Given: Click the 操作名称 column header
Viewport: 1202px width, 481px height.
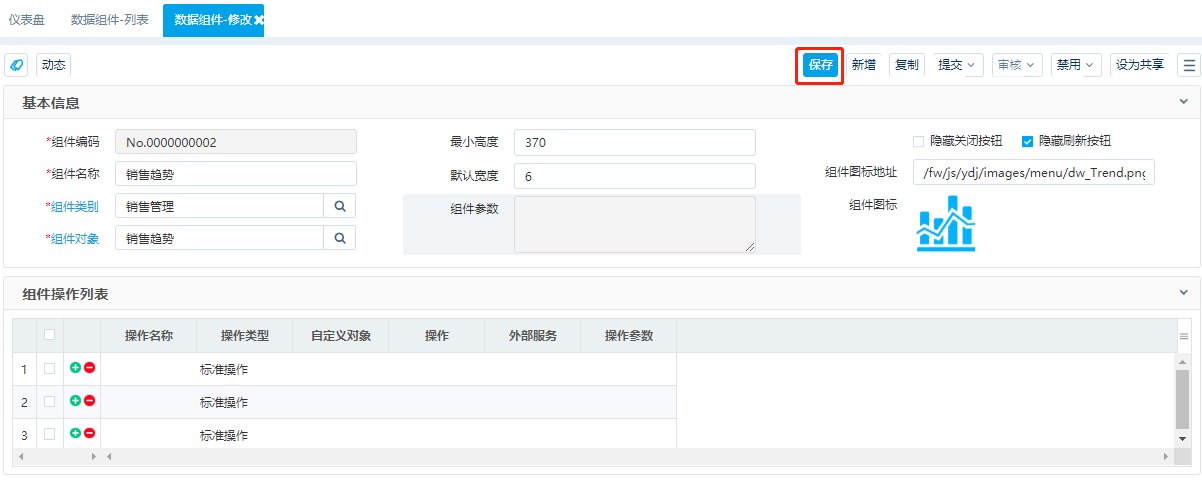Looking at the screenshot, I should (x=149, y=336).
